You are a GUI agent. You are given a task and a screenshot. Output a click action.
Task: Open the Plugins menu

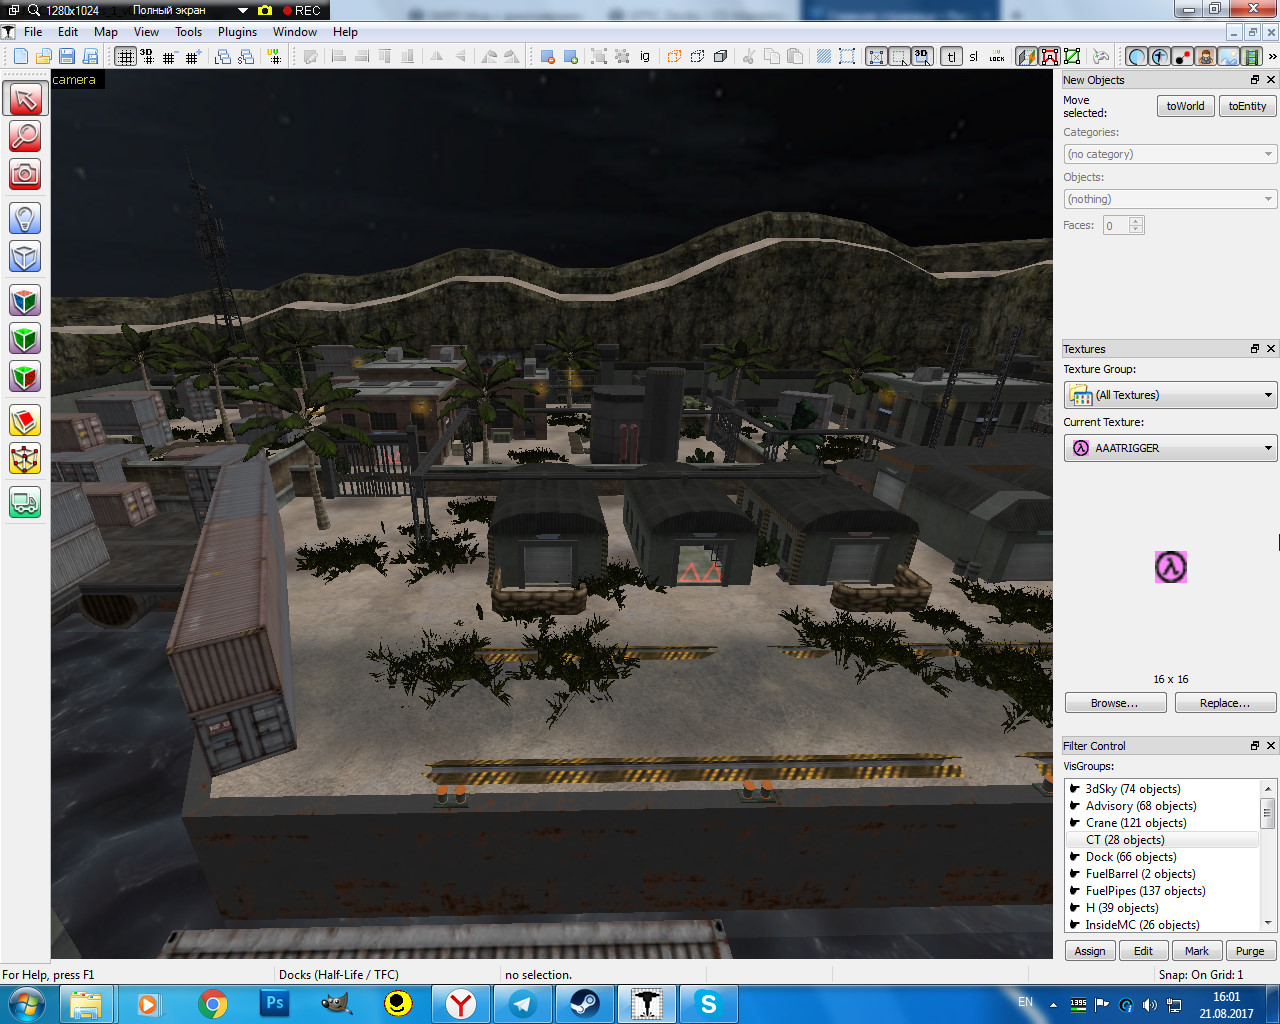237,32
